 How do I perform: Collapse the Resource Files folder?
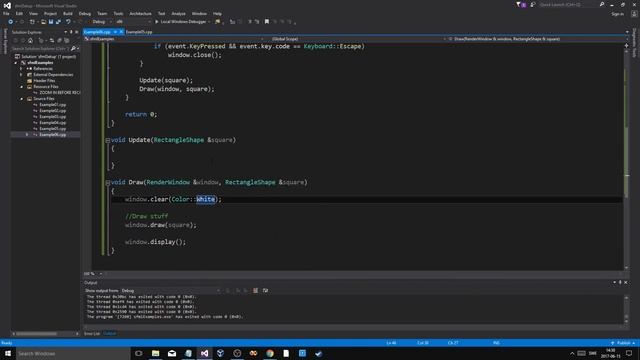[x=22, y=87]
